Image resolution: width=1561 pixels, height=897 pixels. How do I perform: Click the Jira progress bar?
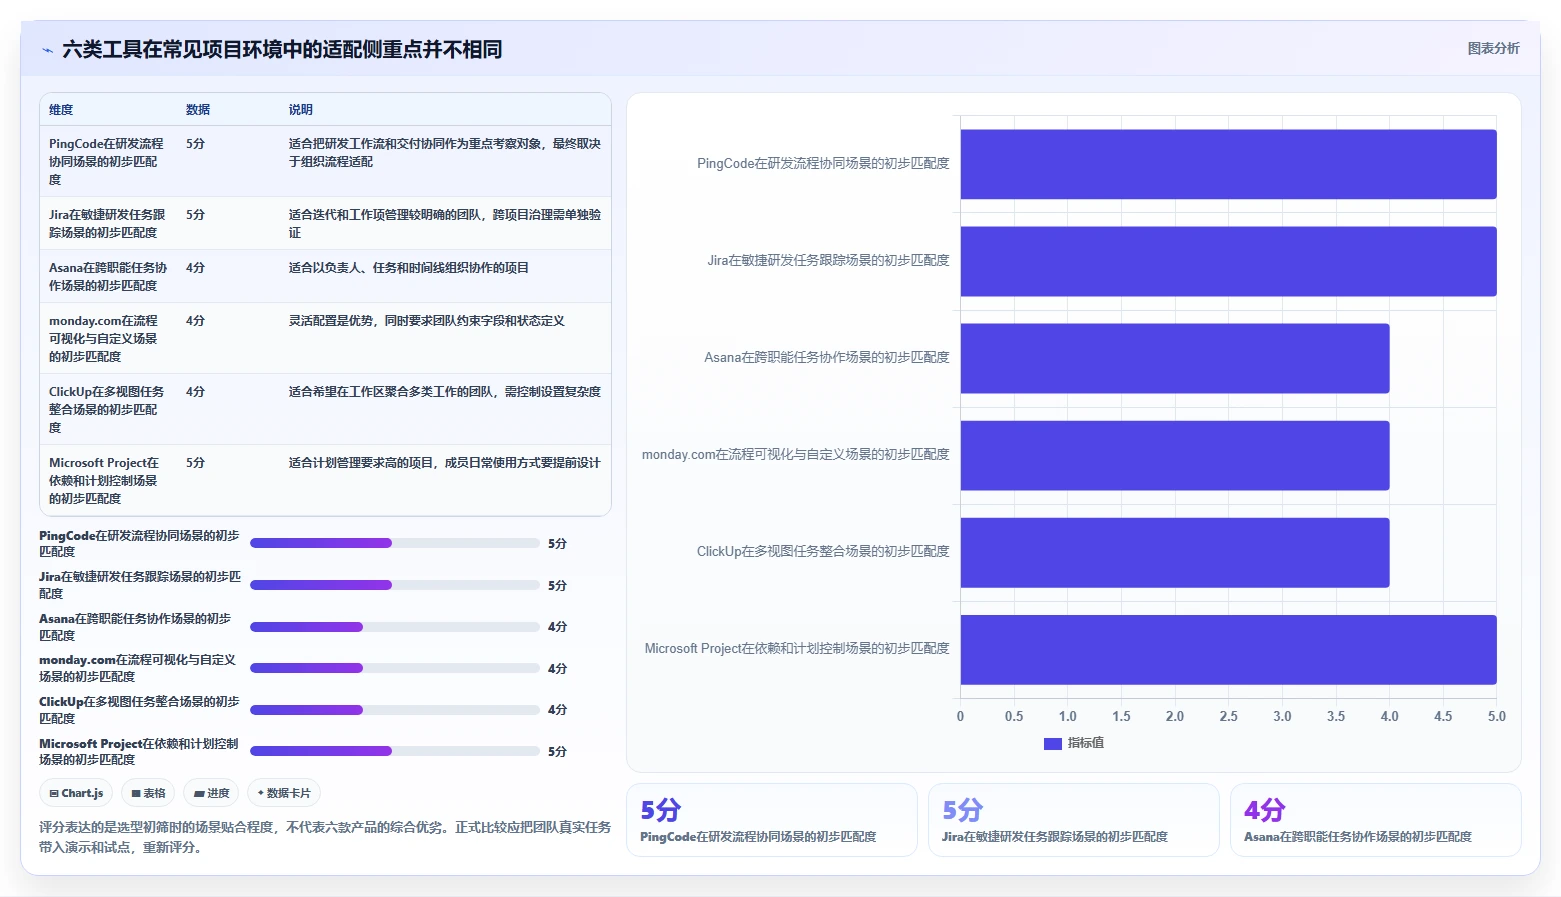point(395,585)
